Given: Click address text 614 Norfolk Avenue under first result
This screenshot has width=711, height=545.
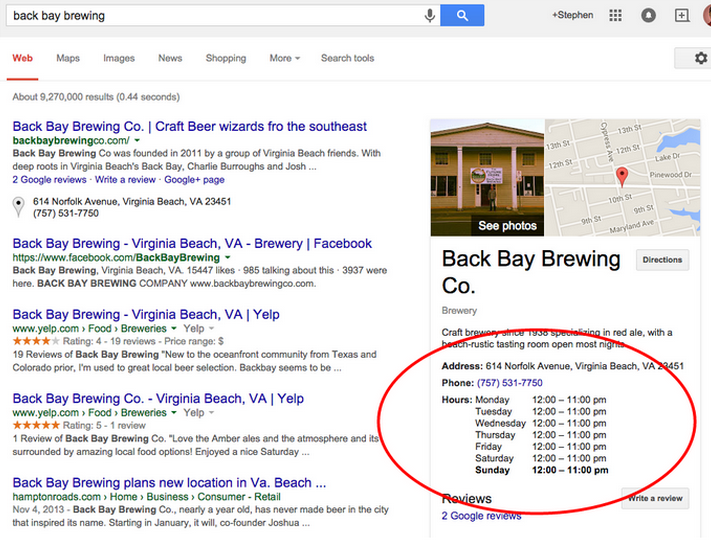Looking at the screenshot, I should [x=132, y=201].
